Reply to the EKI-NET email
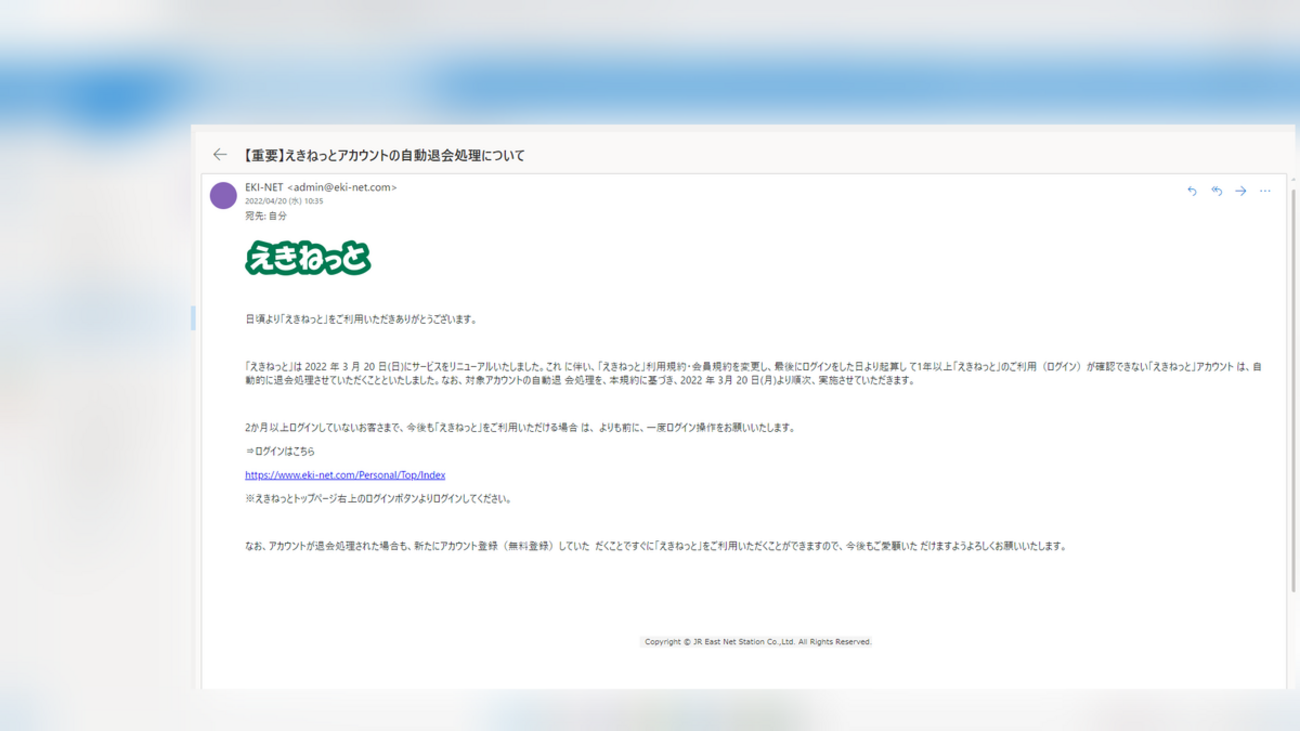This screenshot has height=731, width=1300. coord(1192,191)
